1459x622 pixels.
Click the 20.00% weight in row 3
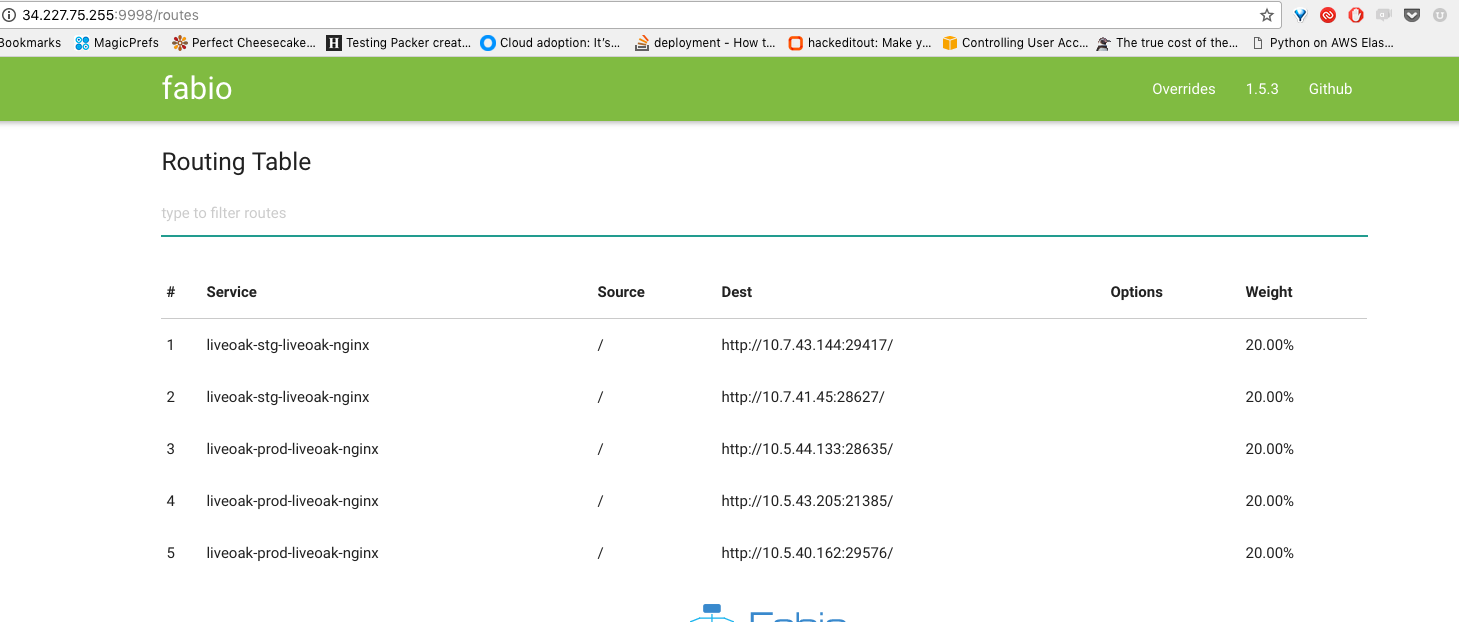(1269, 449)
